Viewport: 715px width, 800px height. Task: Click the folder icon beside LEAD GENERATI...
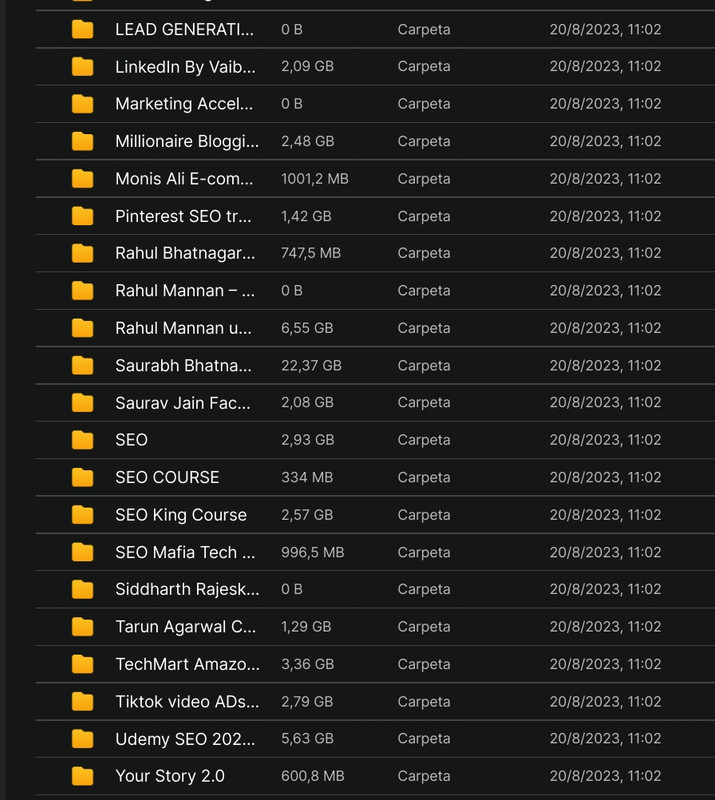click(82, 29)
